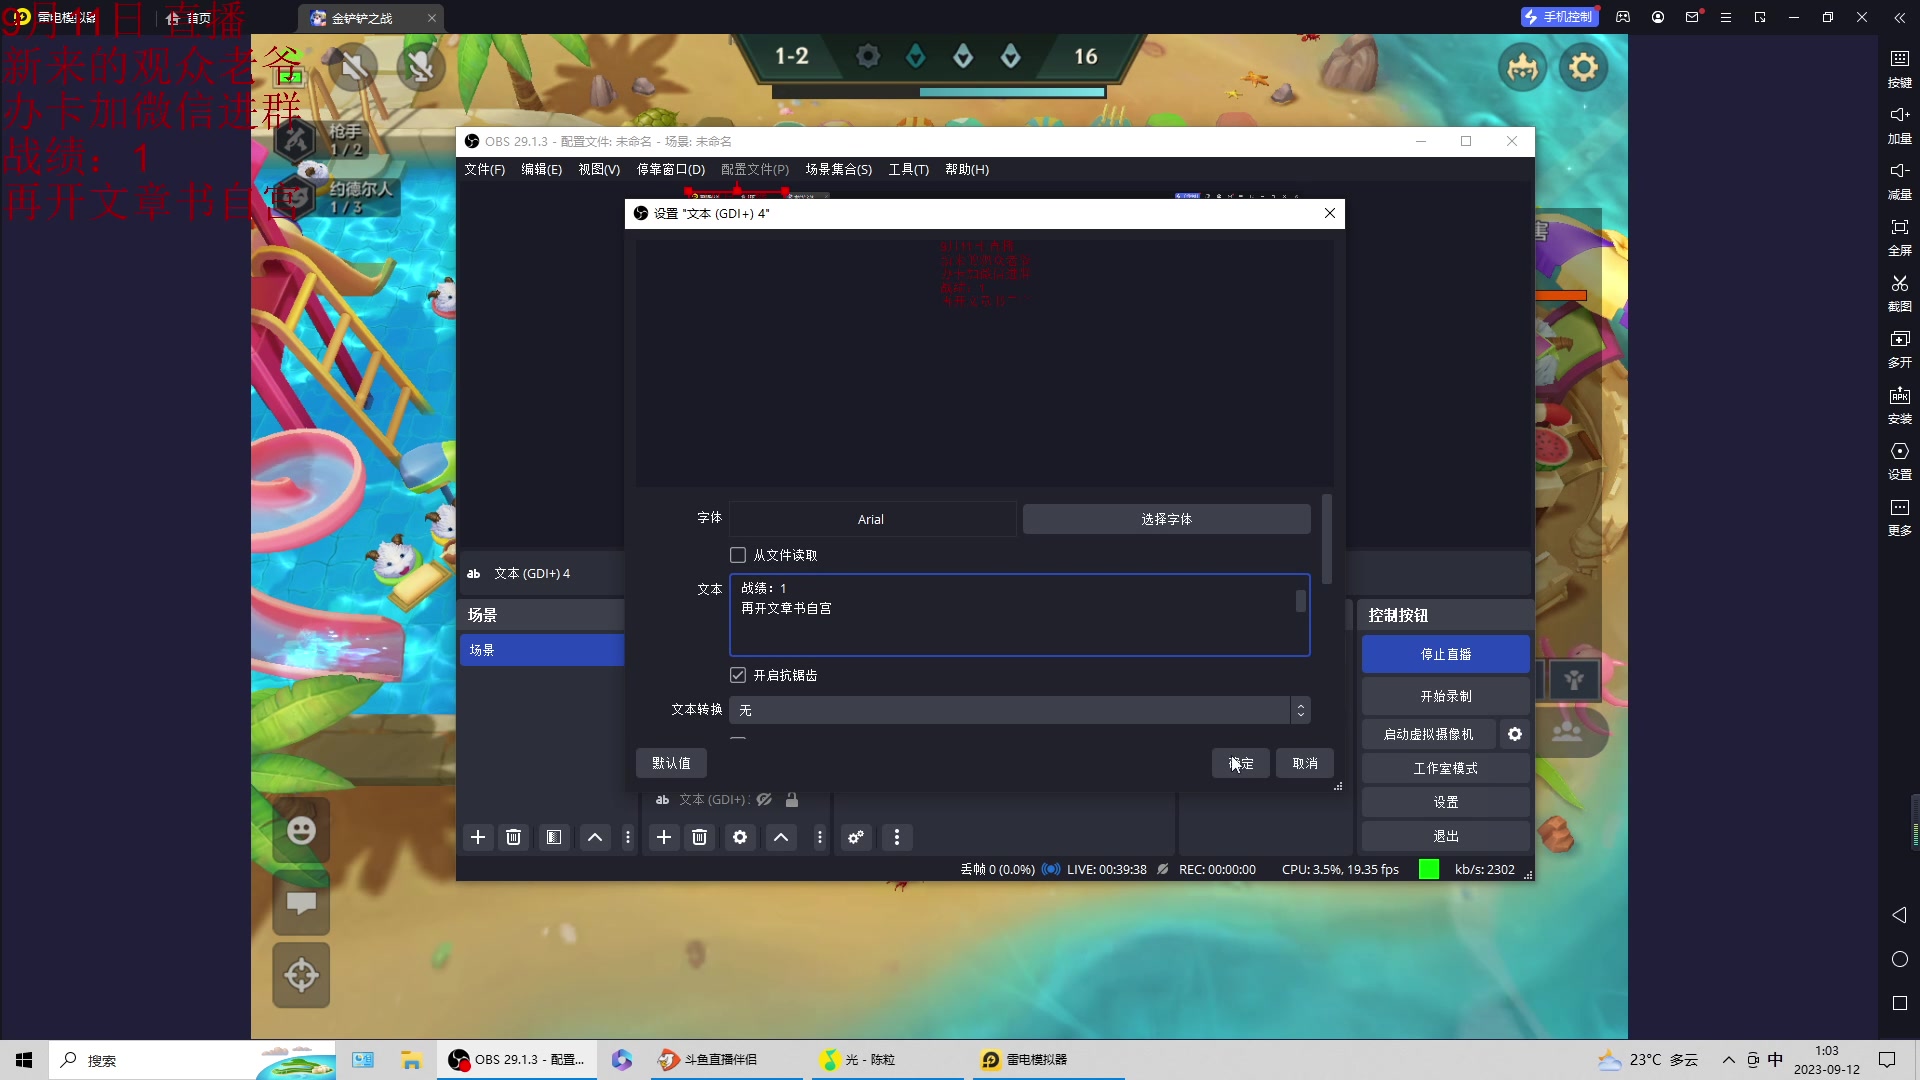Screen dimensions: 1920x1080
Task: Confirm the text settings with 确定
Action: click(x=1241, y=763)
